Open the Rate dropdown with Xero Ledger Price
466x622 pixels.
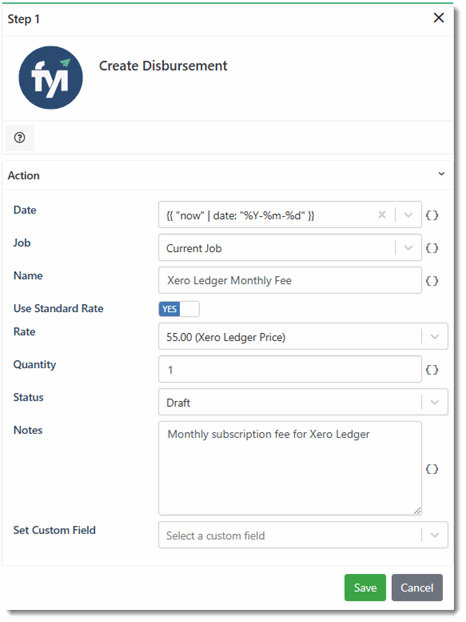click(303, 337)
